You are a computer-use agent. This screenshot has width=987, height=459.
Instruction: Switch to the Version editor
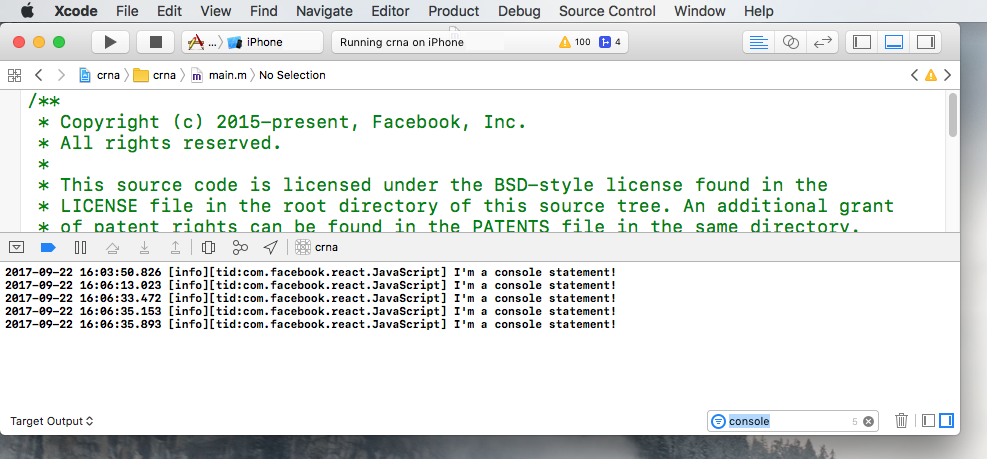(x=822, y=42)
